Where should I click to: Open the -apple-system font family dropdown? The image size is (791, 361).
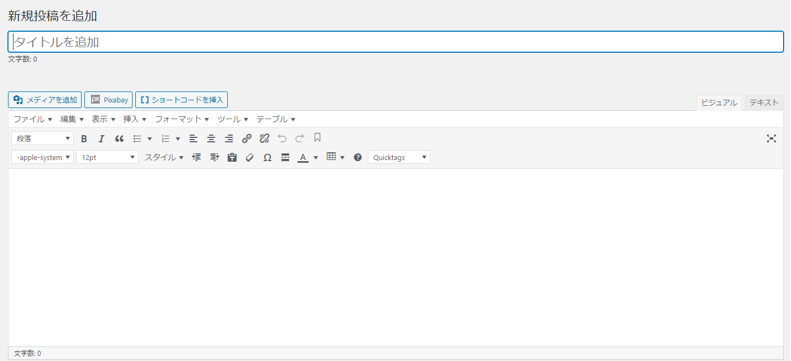(x=42, y=157)
